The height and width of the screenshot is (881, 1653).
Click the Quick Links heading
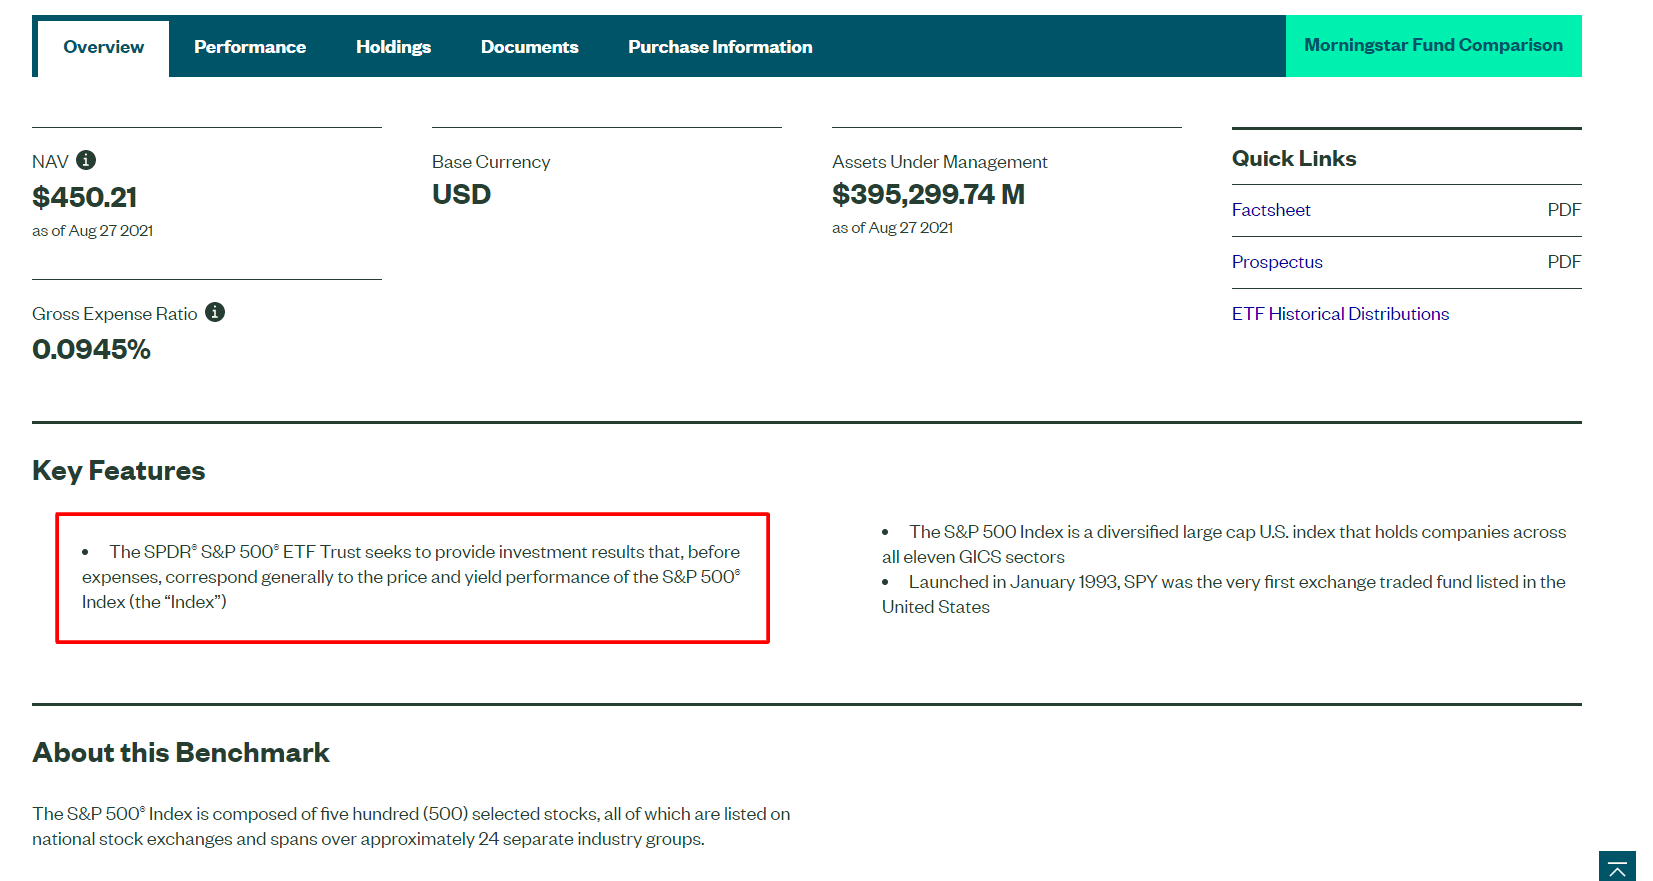click(1294, 158)
